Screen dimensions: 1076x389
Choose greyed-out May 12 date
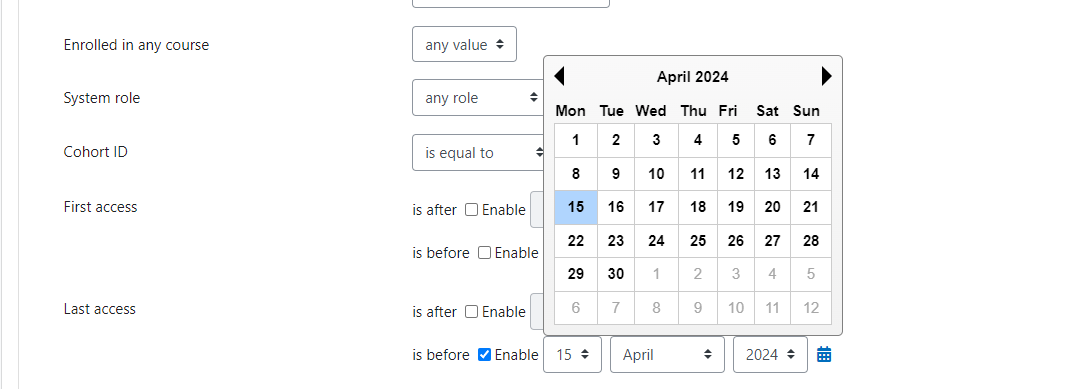pos(811,307)
